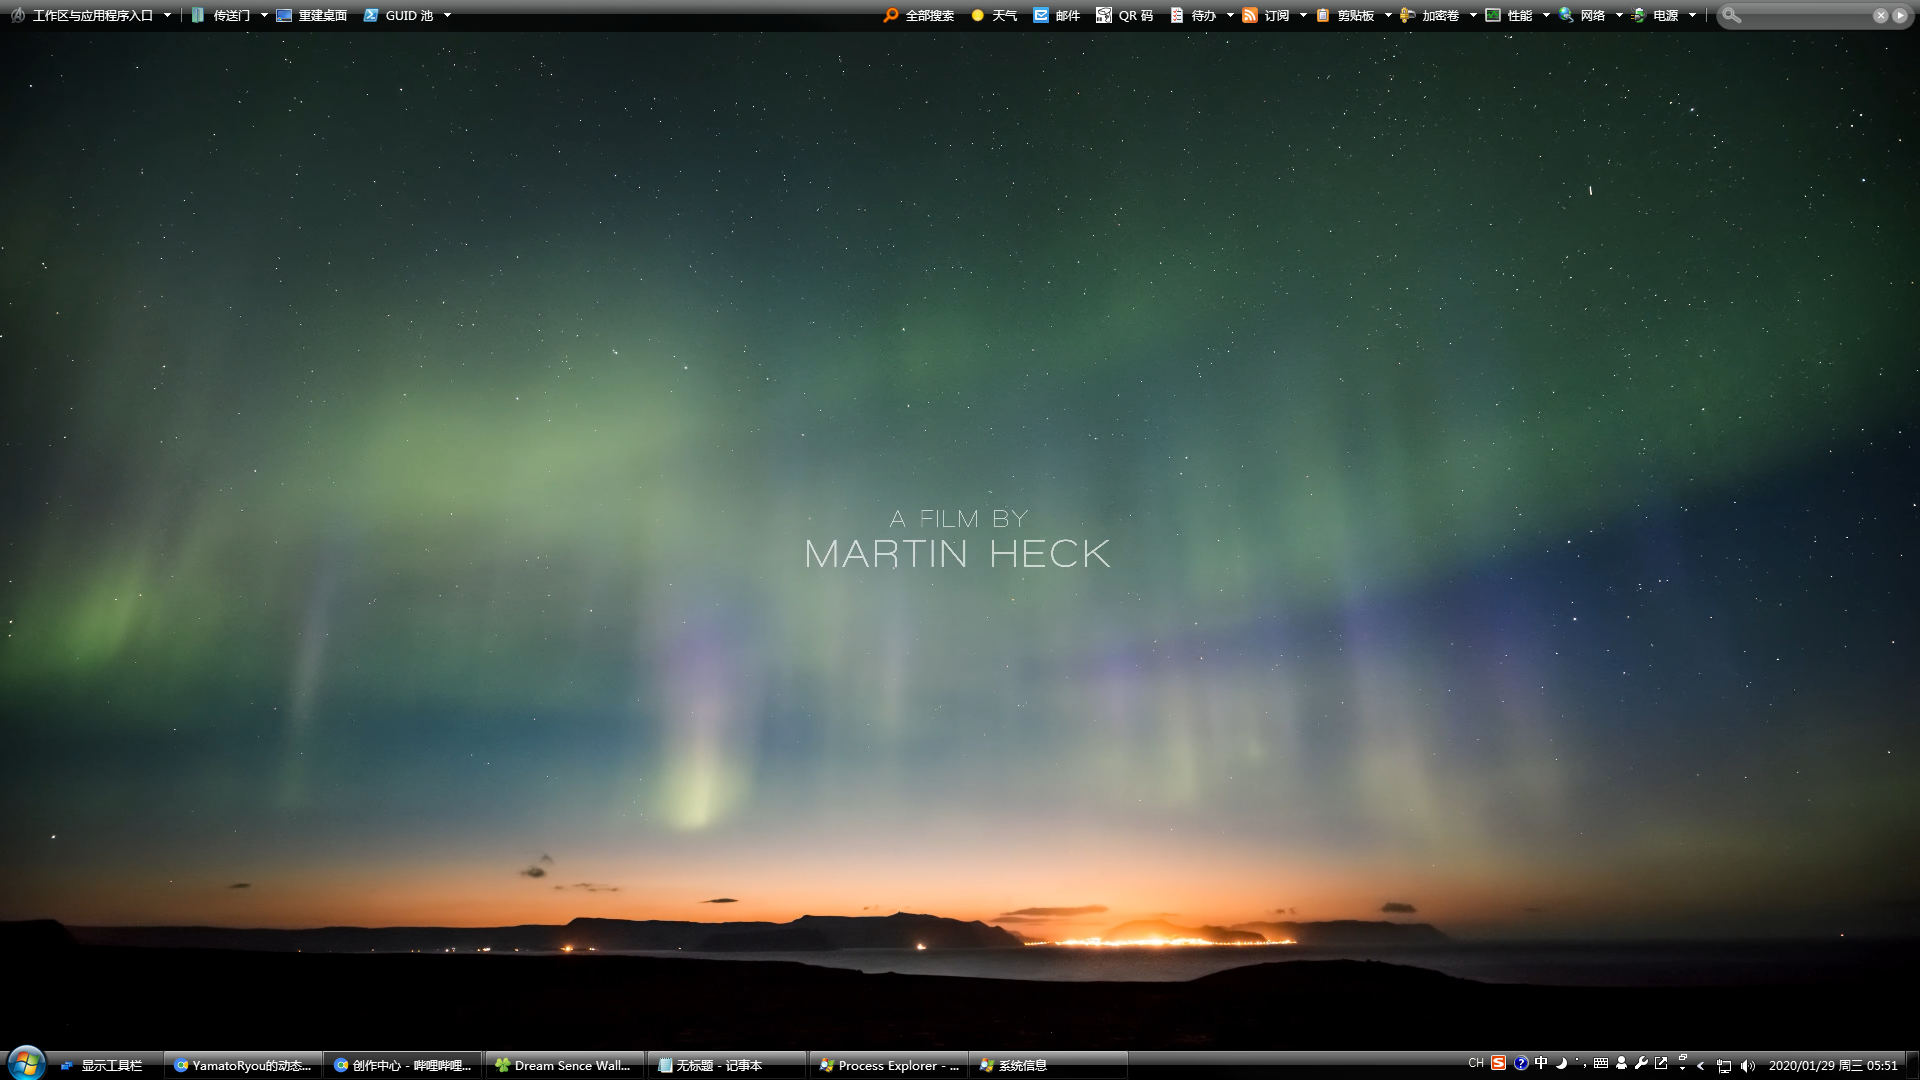Open QR 码 tool

(1125, 15)
